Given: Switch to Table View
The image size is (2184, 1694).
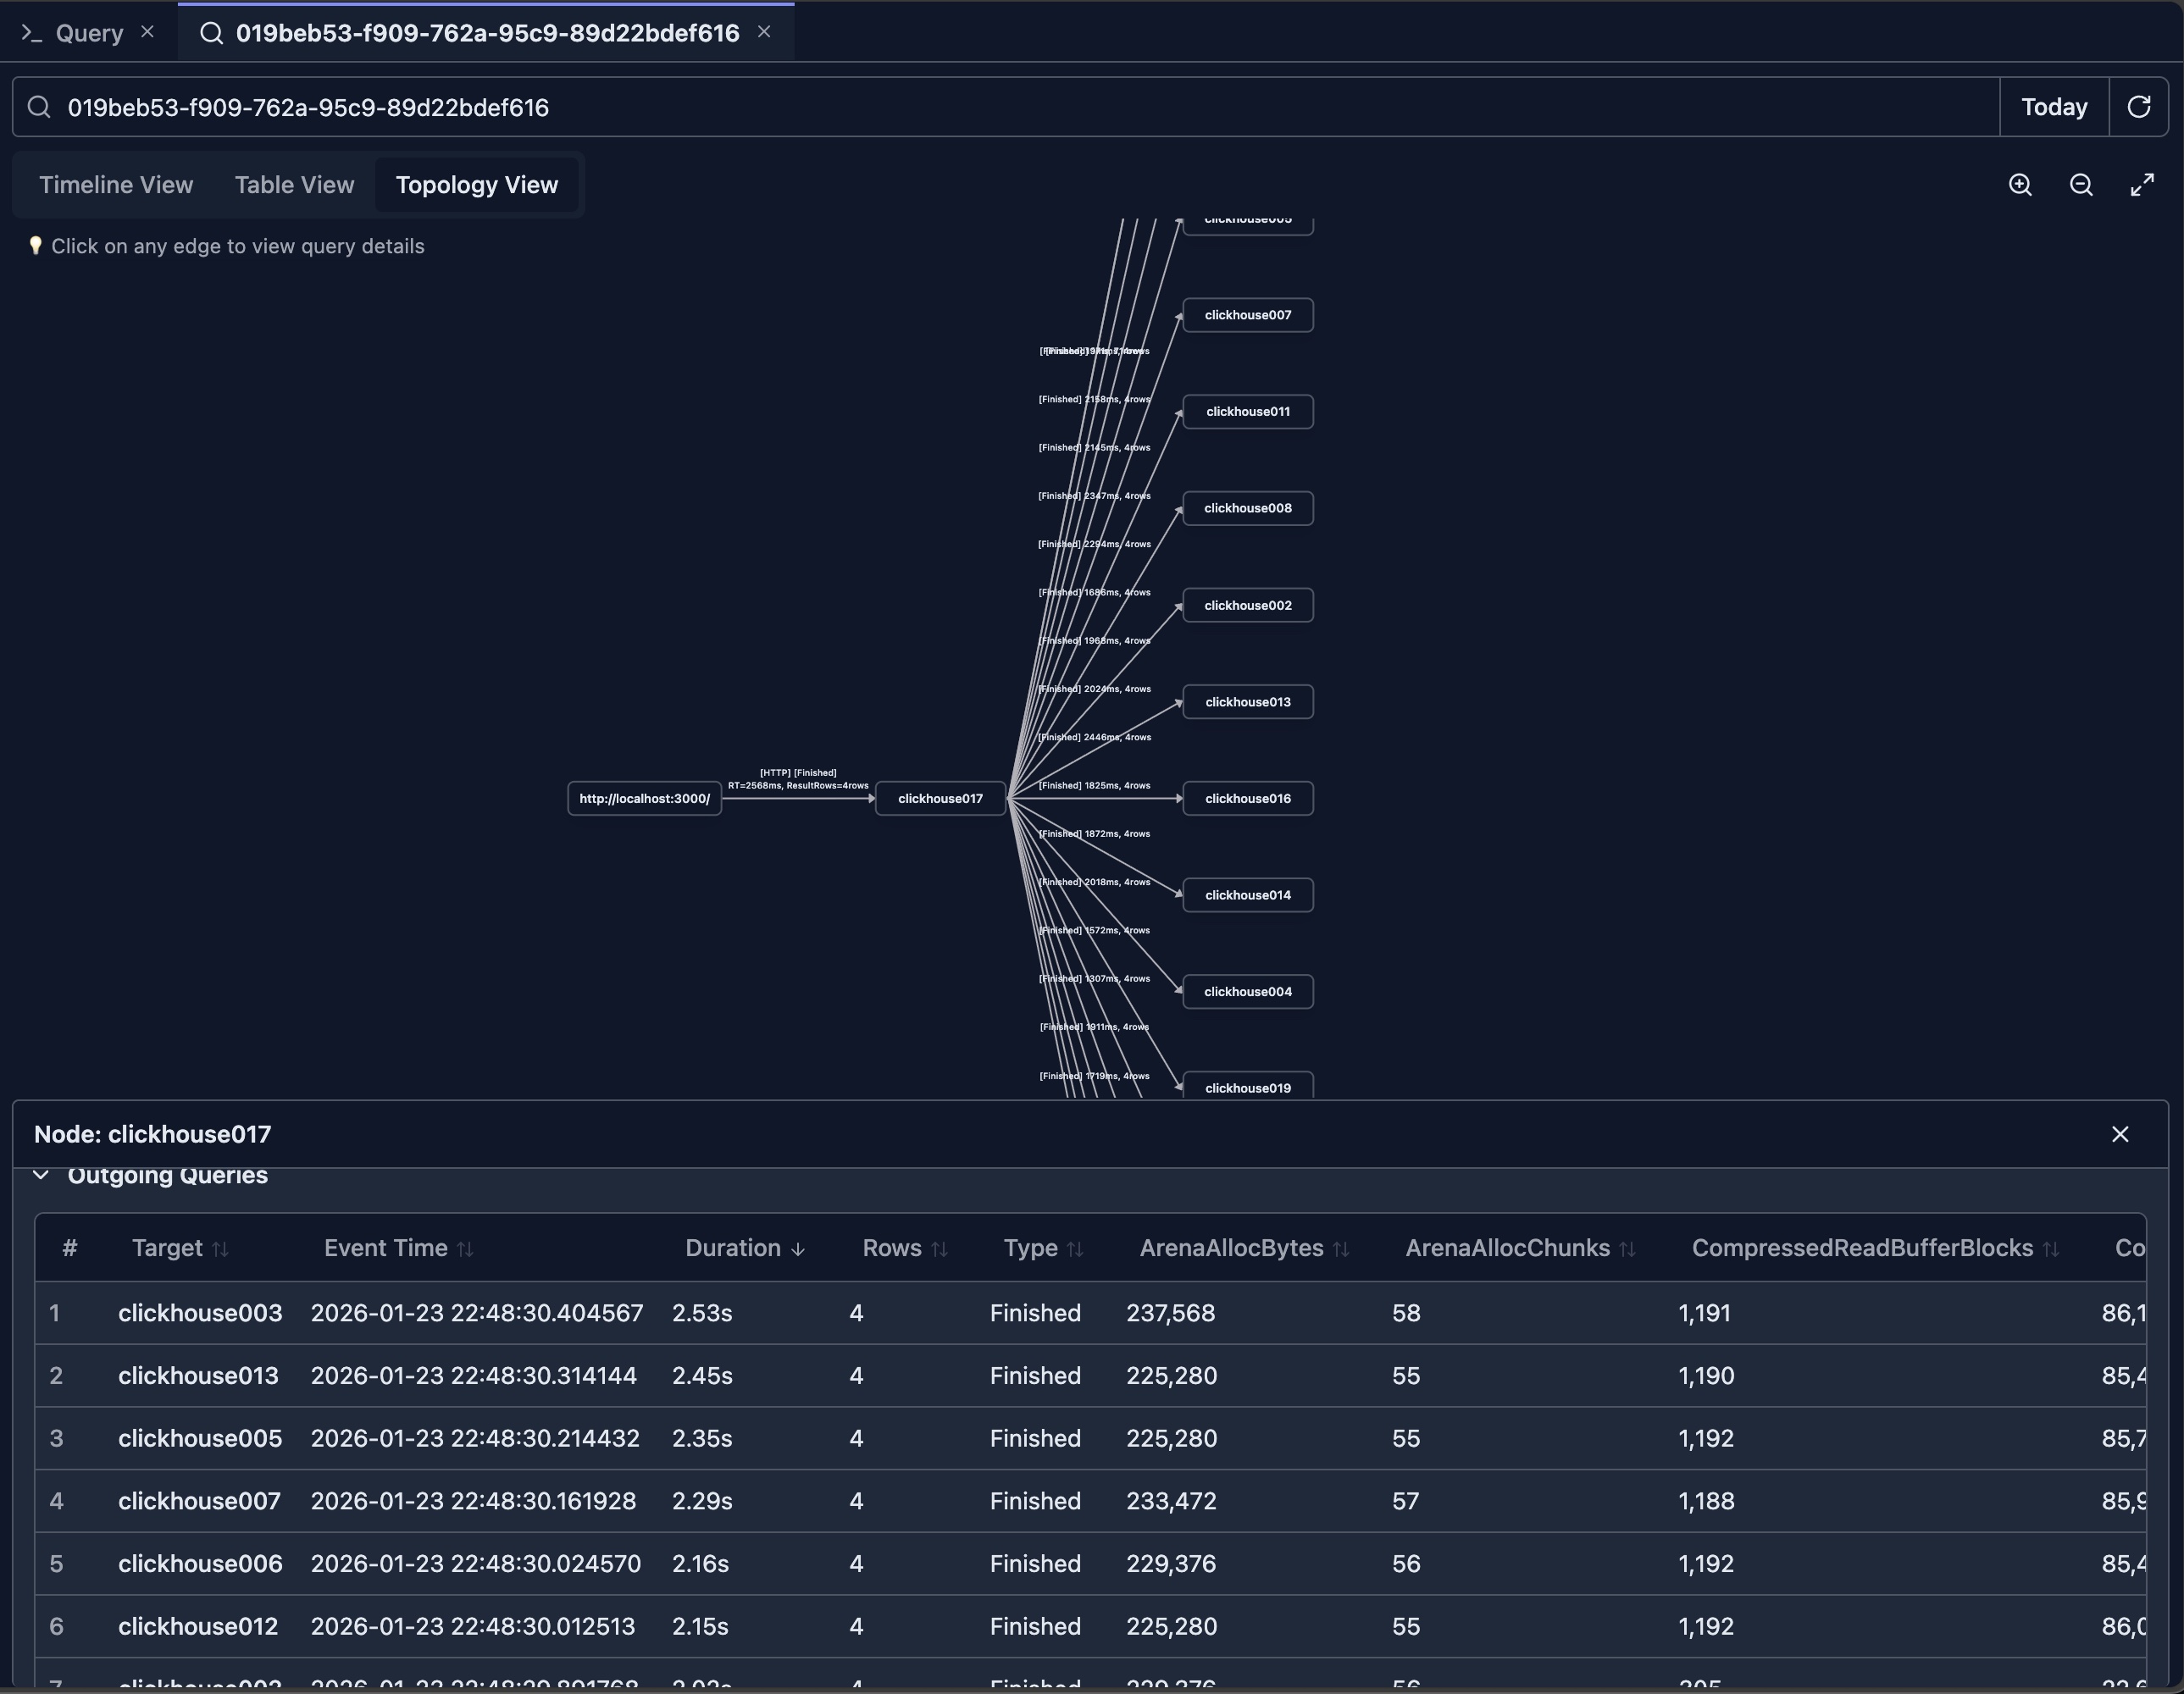Looking at the screenshot, I should (293, 184).
